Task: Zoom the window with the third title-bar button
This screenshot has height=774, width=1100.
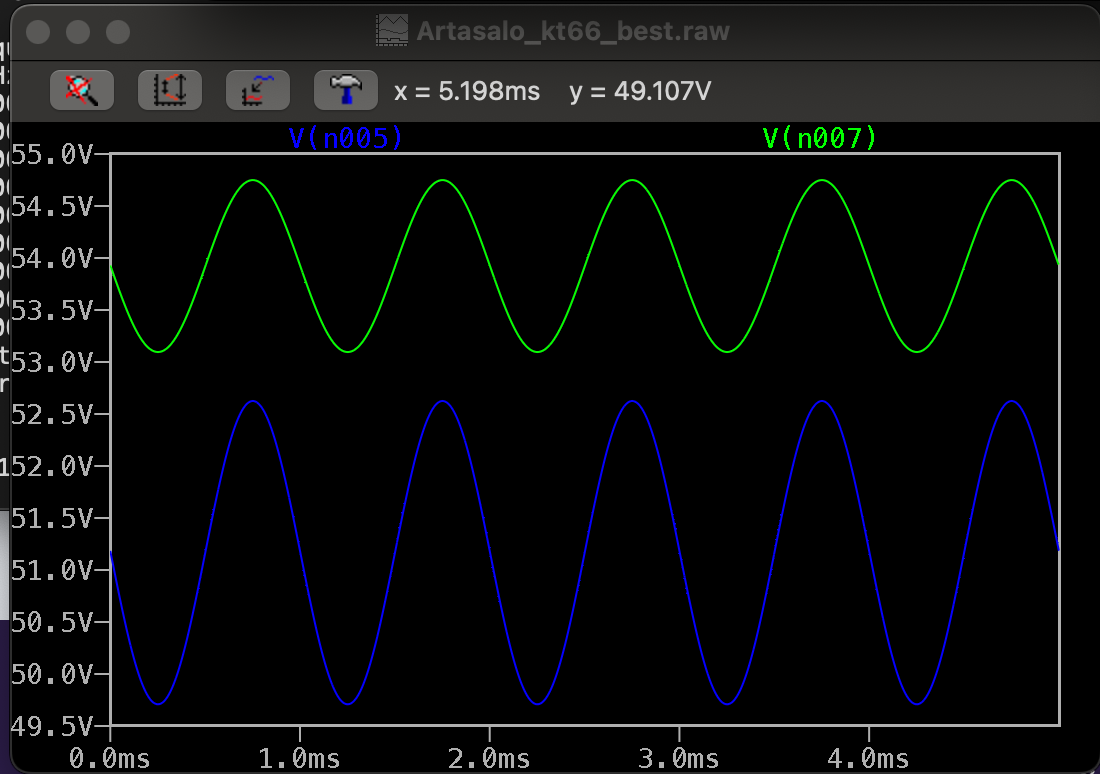Action: point(118,32)
